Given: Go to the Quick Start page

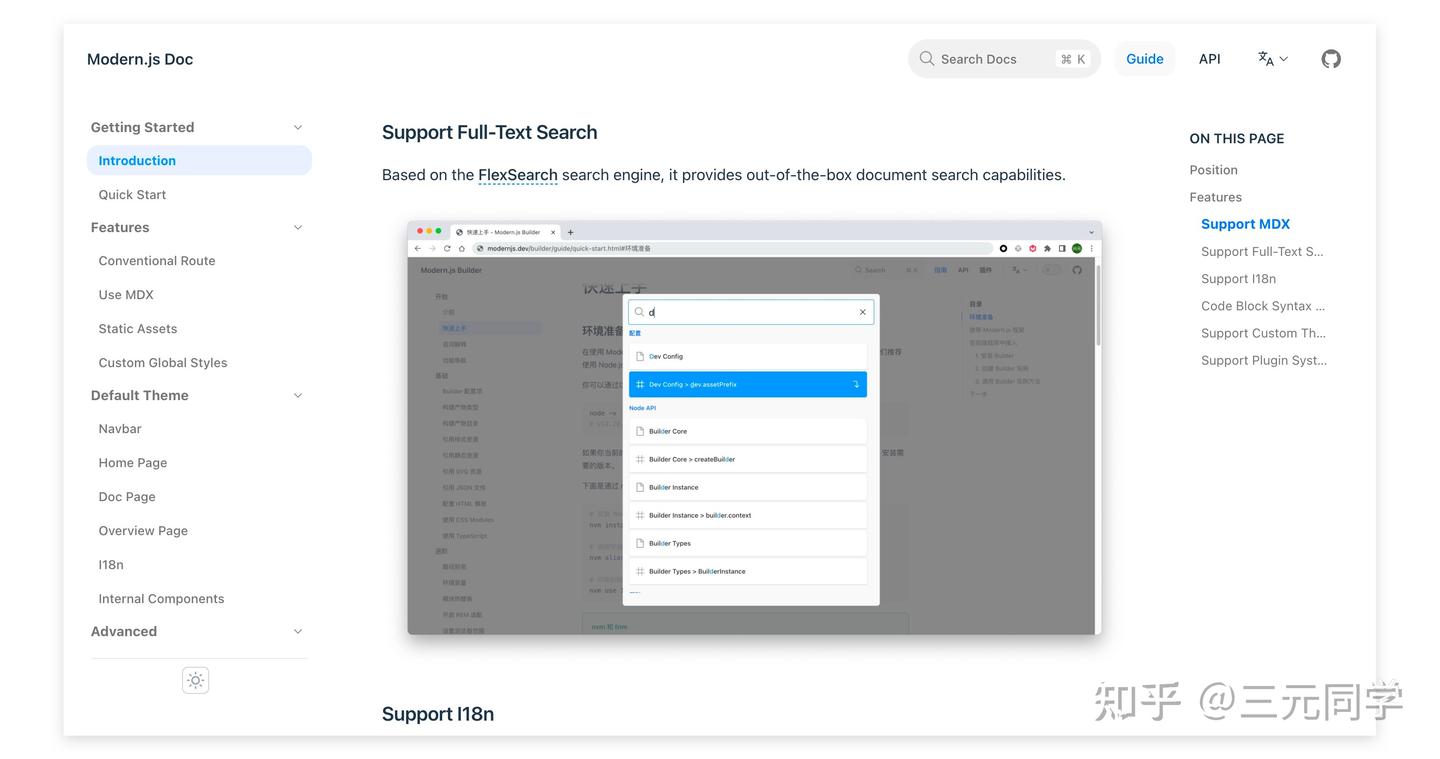Looking at the screenshot, I should (x=132, y=194).
